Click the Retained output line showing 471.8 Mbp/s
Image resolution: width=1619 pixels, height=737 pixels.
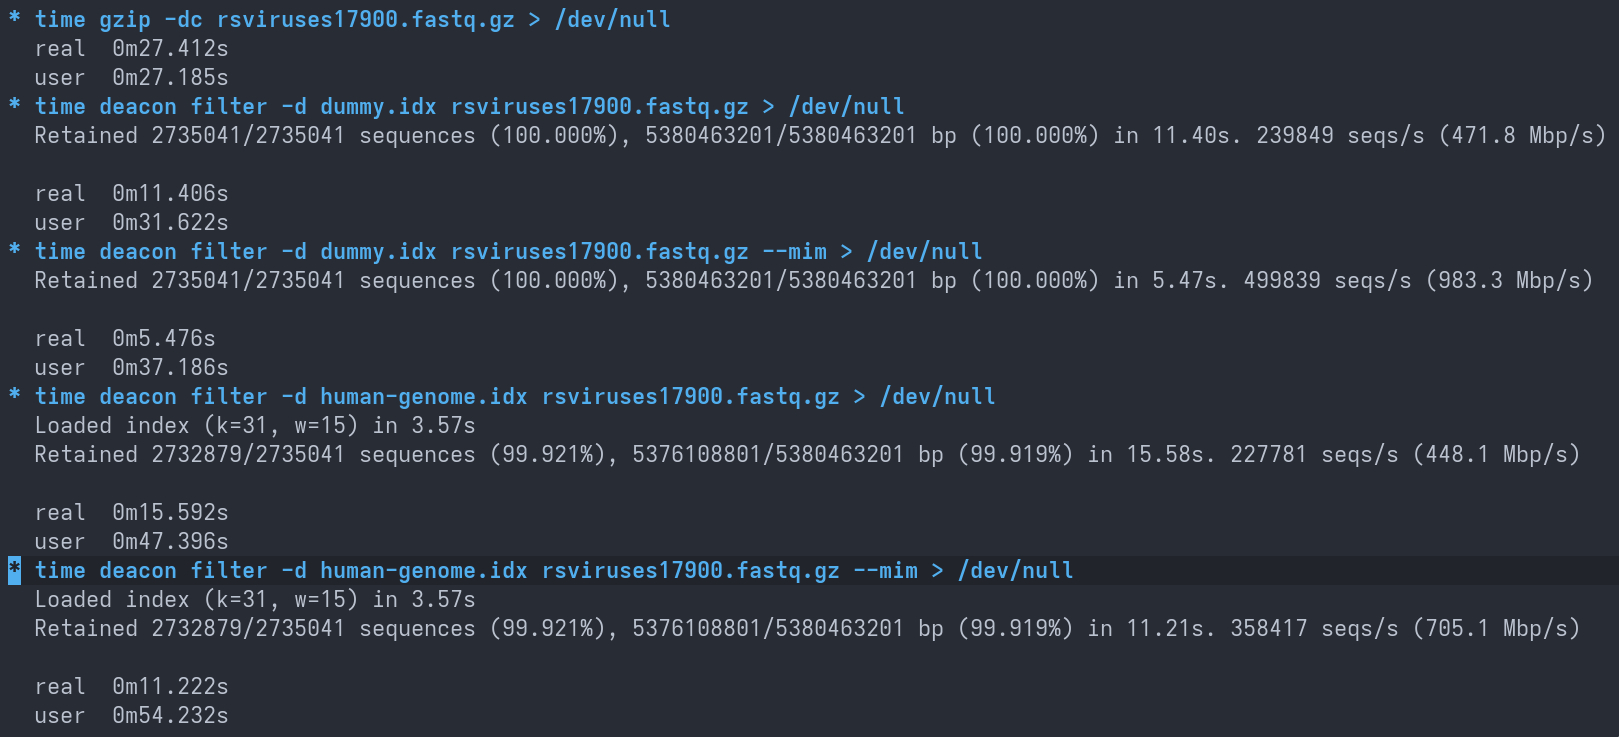pos(819,135)
